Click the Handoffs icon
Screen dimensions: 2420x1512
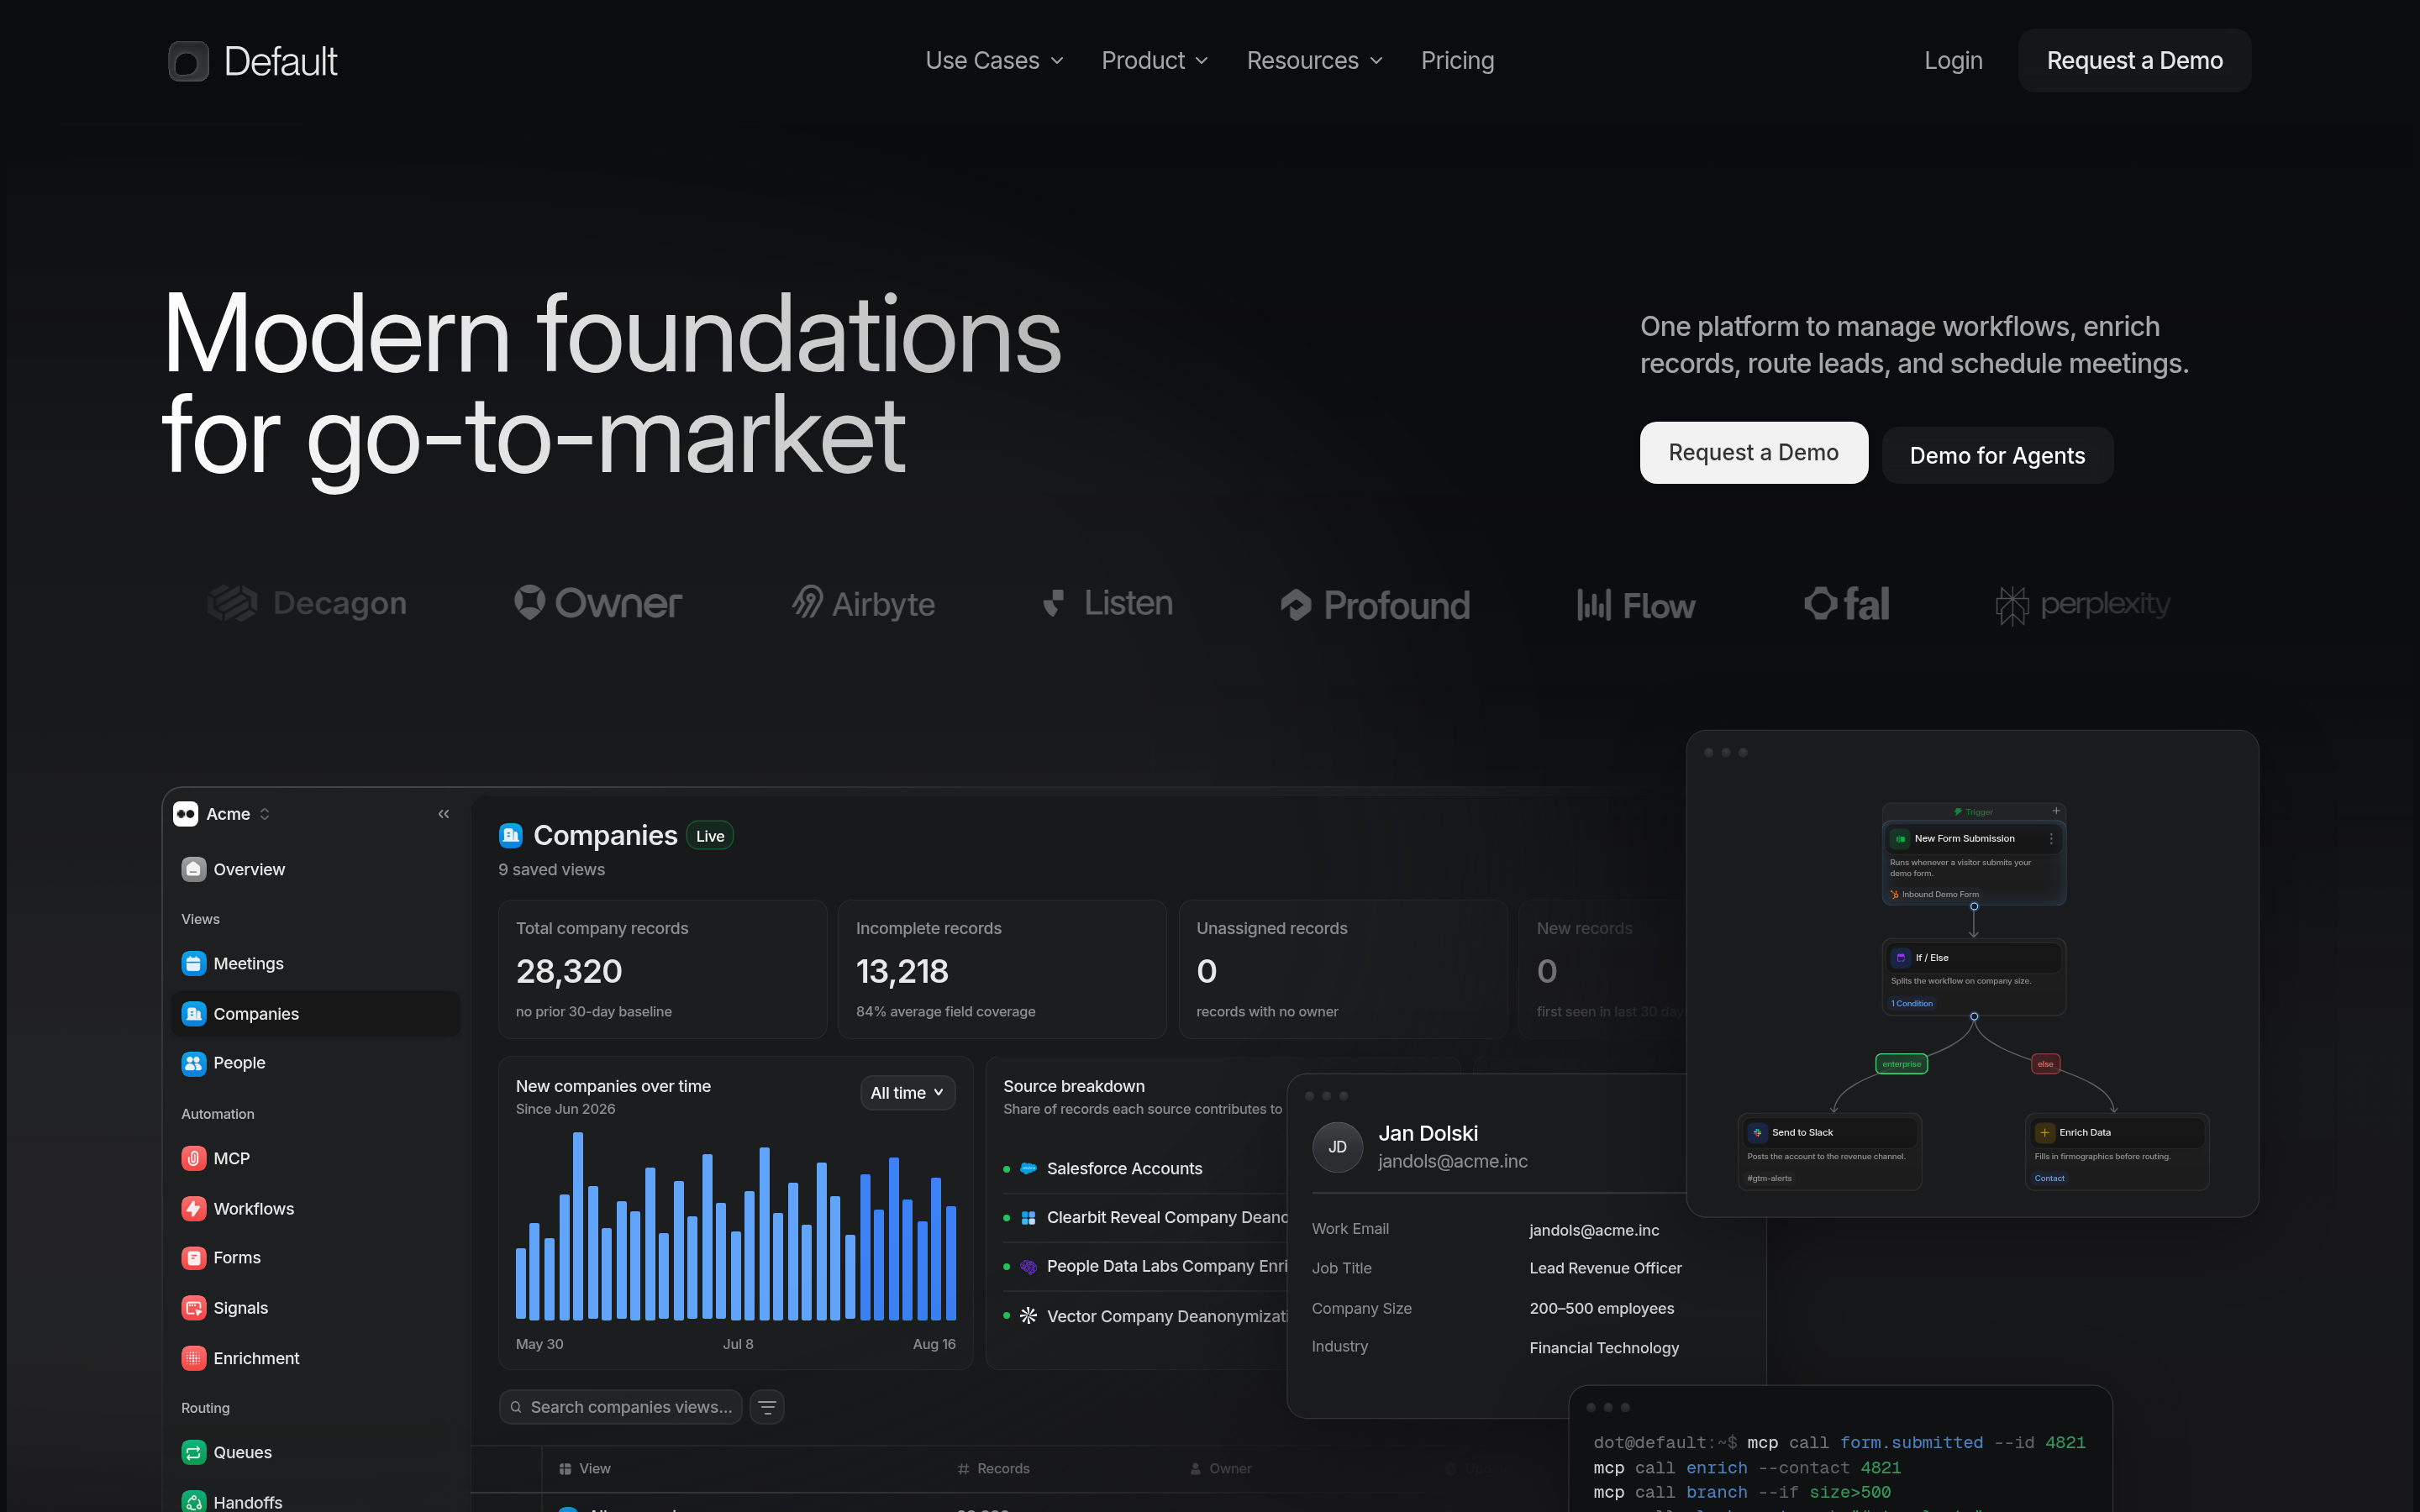[x=193, y=1501]
